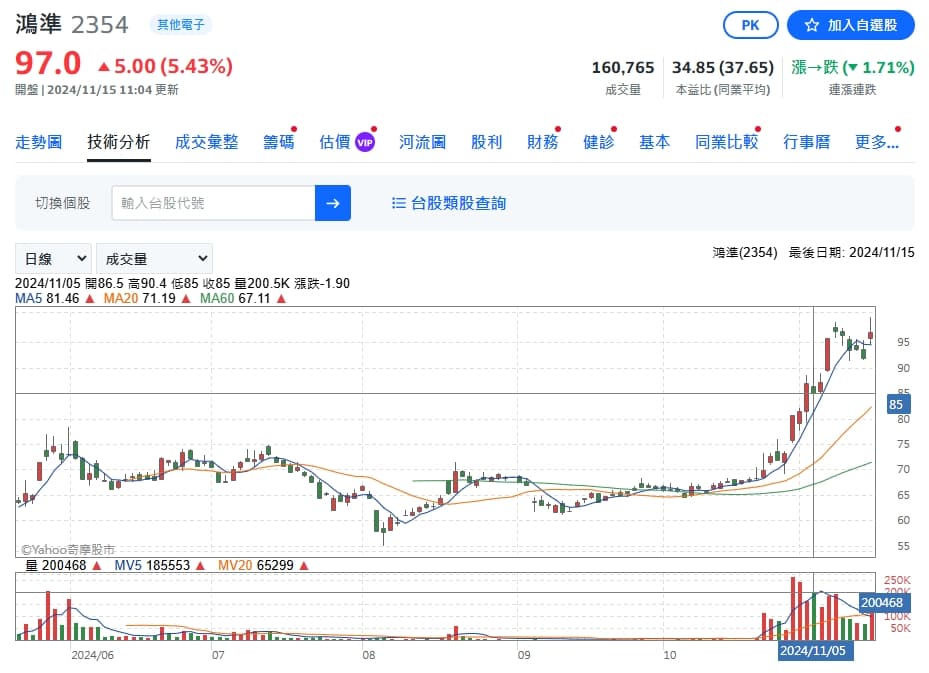View the 股利 tab

click(486, 142)
